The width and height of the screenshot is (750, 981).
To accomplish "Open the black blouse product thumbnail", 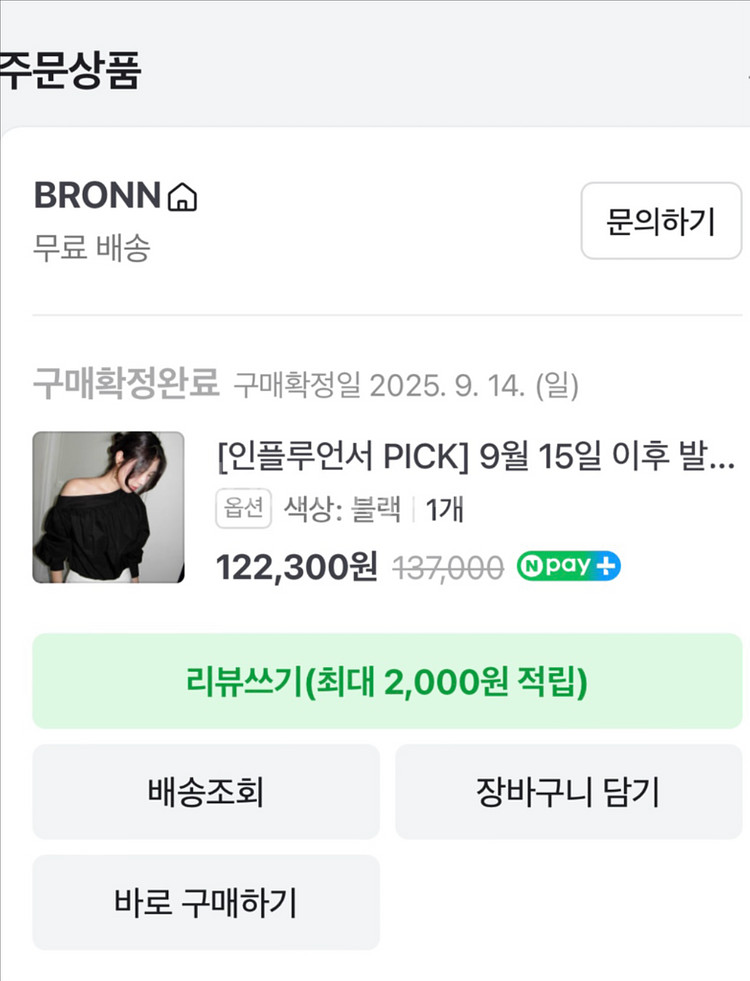I will [x=108, y=507].
